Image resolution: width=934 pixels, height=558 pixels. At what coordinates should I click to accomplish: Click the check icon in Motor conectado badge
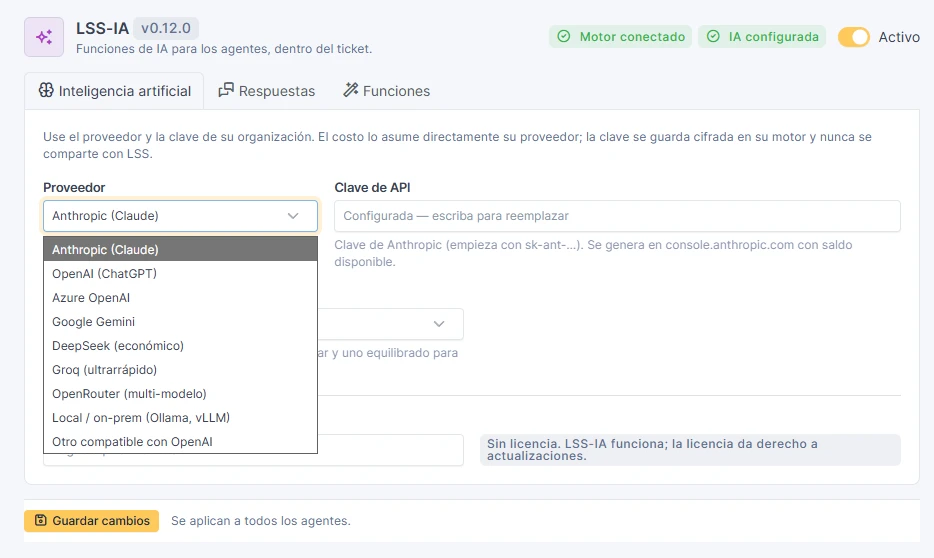563,36
